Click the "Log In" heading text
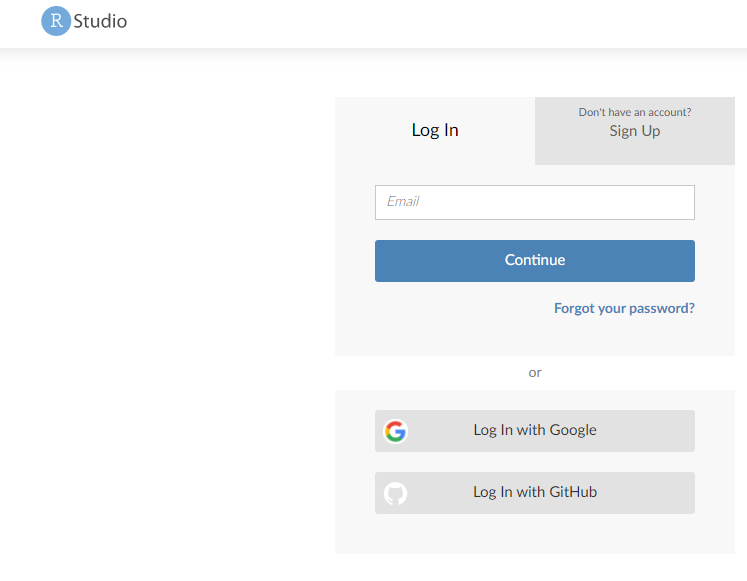 [435, 130]
